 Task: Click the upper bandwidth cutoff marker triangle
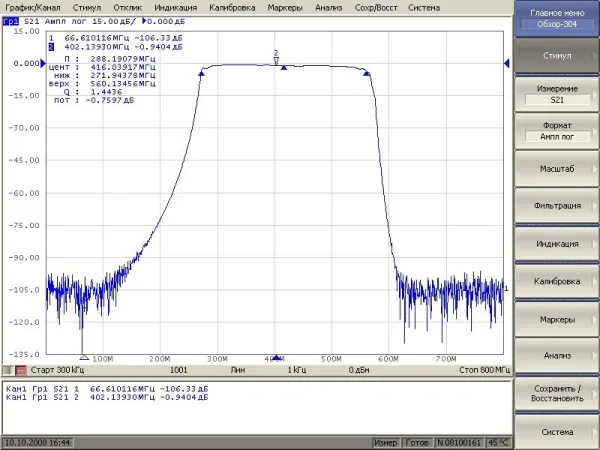point(367,74)
